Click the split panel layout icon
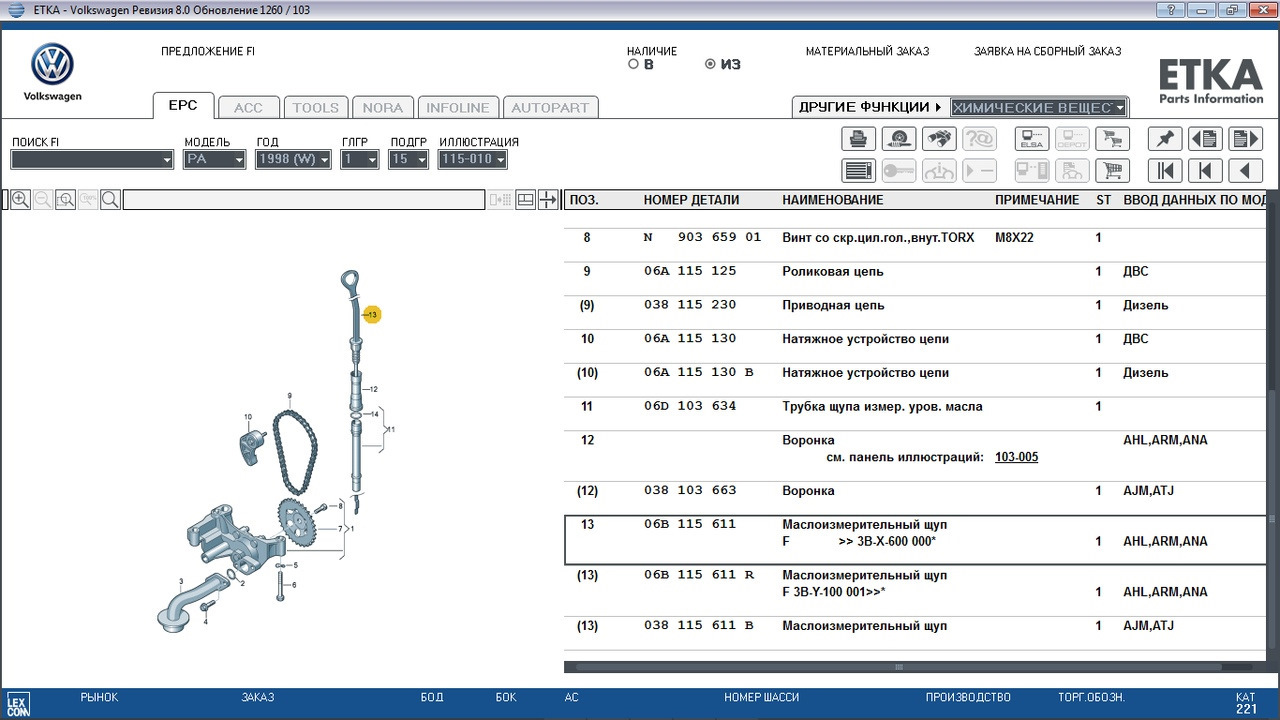Screen dimensions: 1280x720 (526, 200)
